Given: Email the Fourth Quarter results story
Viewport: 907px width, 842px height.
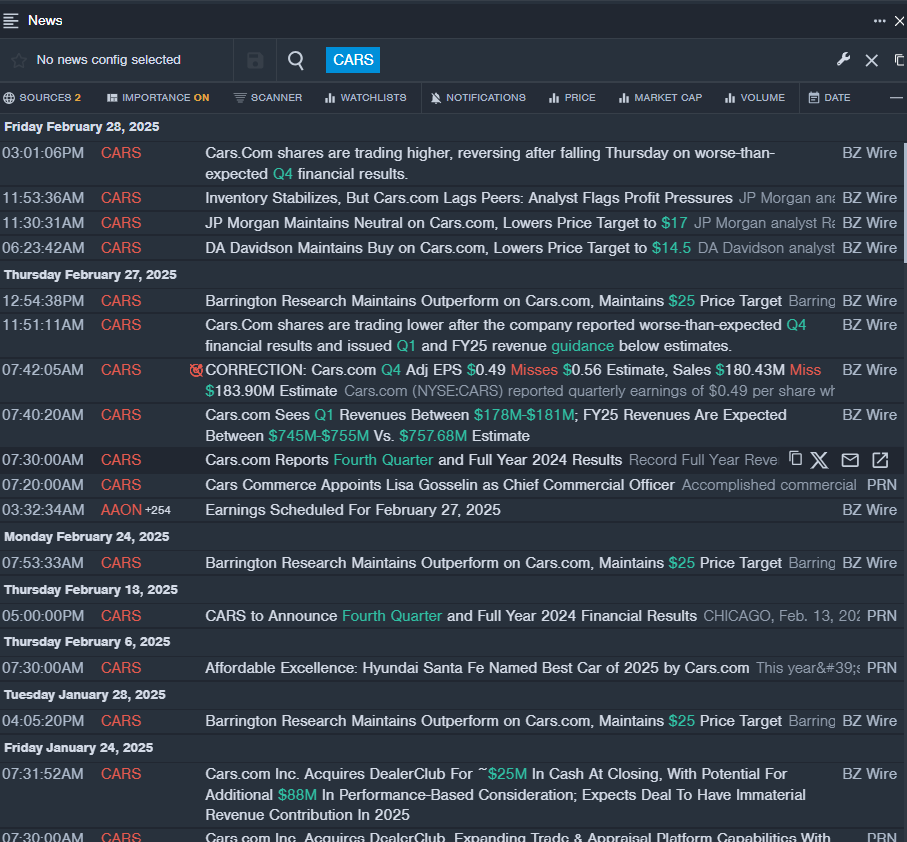Looking at the screenshot, I should pyautogui.click(x=850, y=460).
